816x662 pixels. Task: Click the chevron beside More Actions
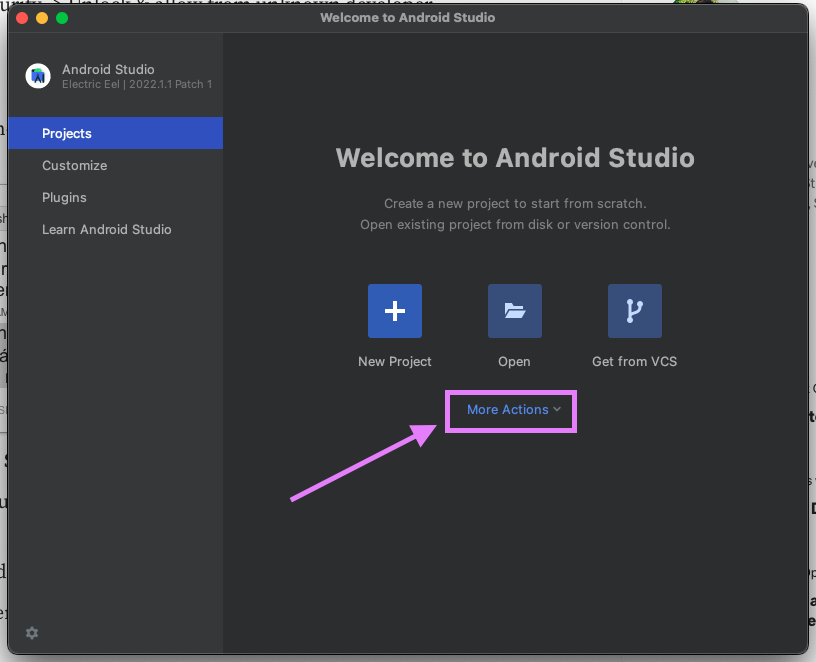pyautogui.click(x=557, y=409)
